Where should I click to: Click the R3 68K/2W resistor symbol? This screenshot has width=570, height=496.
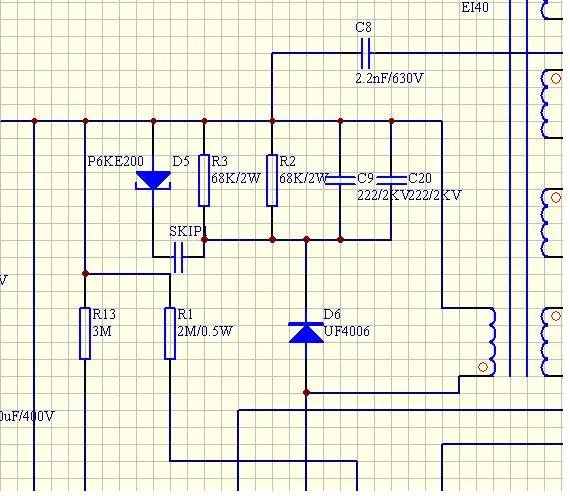point(204,180)
